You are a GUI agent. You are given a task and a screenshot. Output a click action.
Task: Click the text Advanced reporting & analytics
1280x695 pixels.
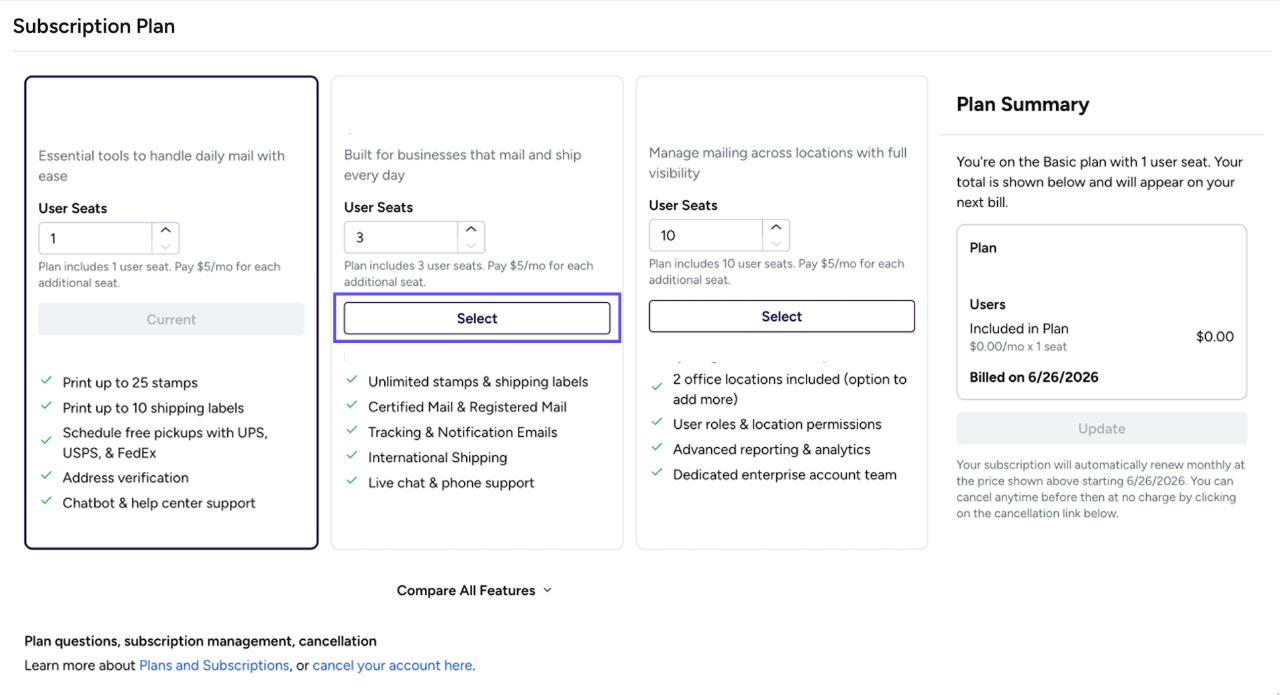tap(772, 450)
